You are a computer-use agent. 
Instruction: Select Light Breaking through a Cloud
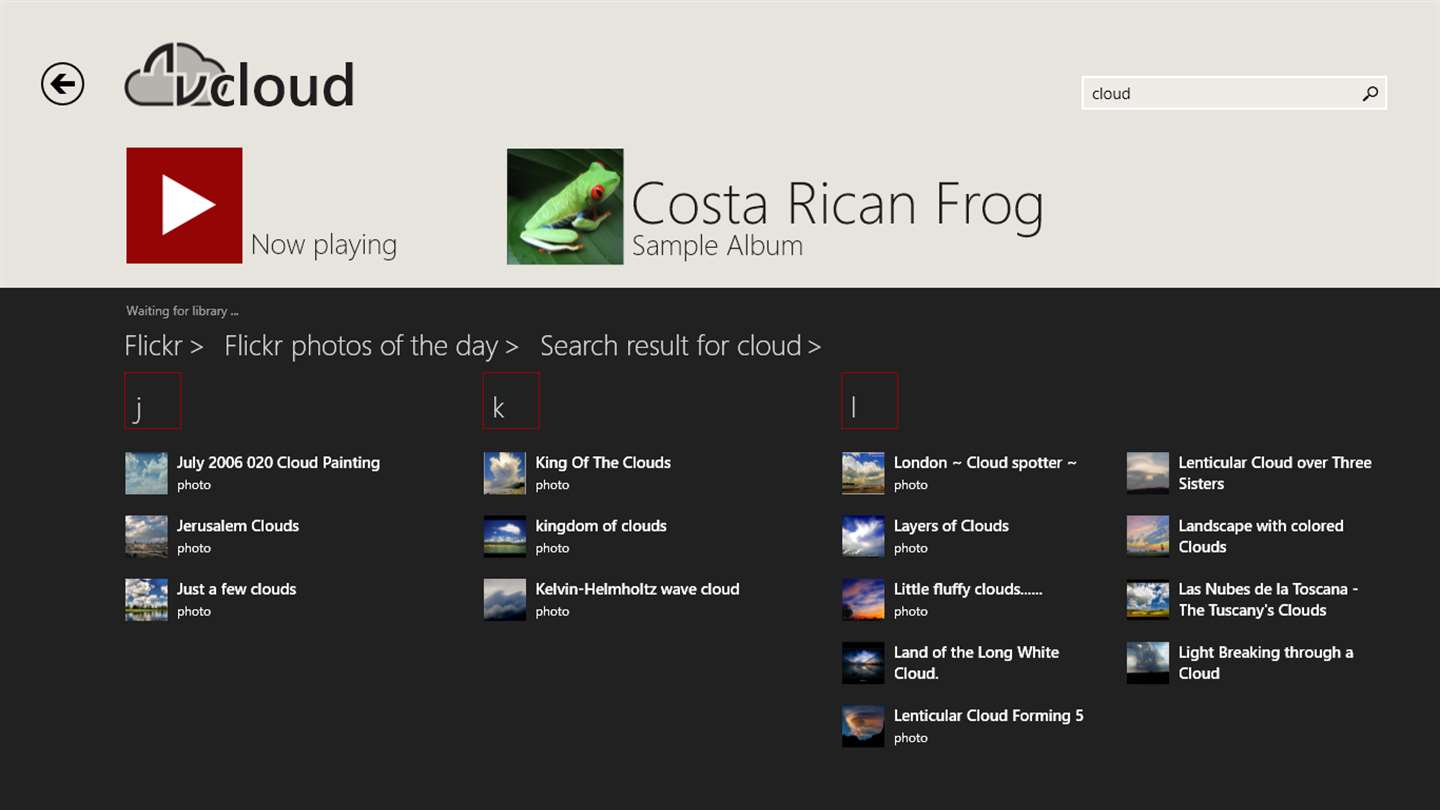click(x=1265, y=663)
